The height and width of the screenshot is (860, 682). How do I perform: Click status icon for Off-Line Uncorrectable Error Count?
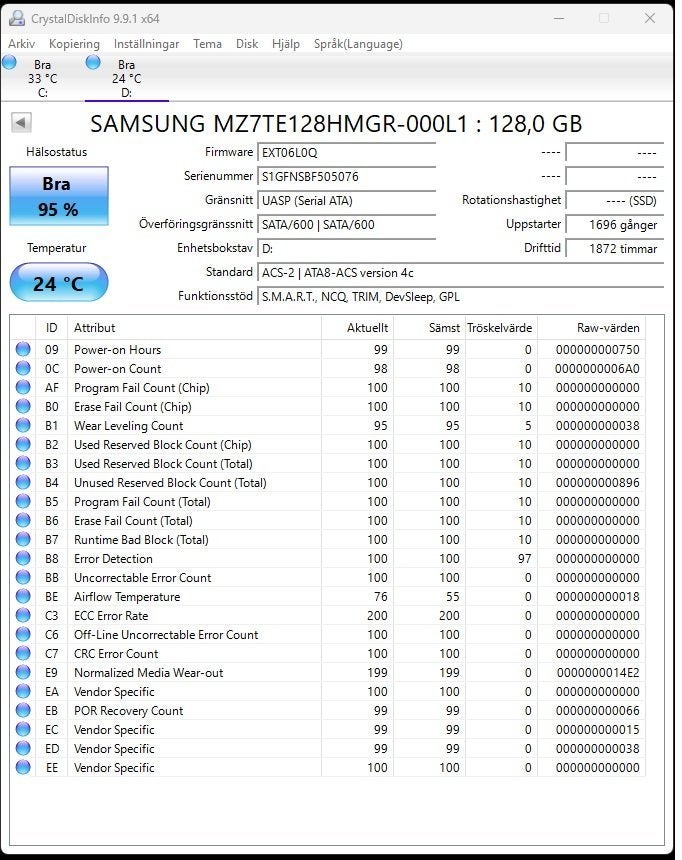coord(23,635)
